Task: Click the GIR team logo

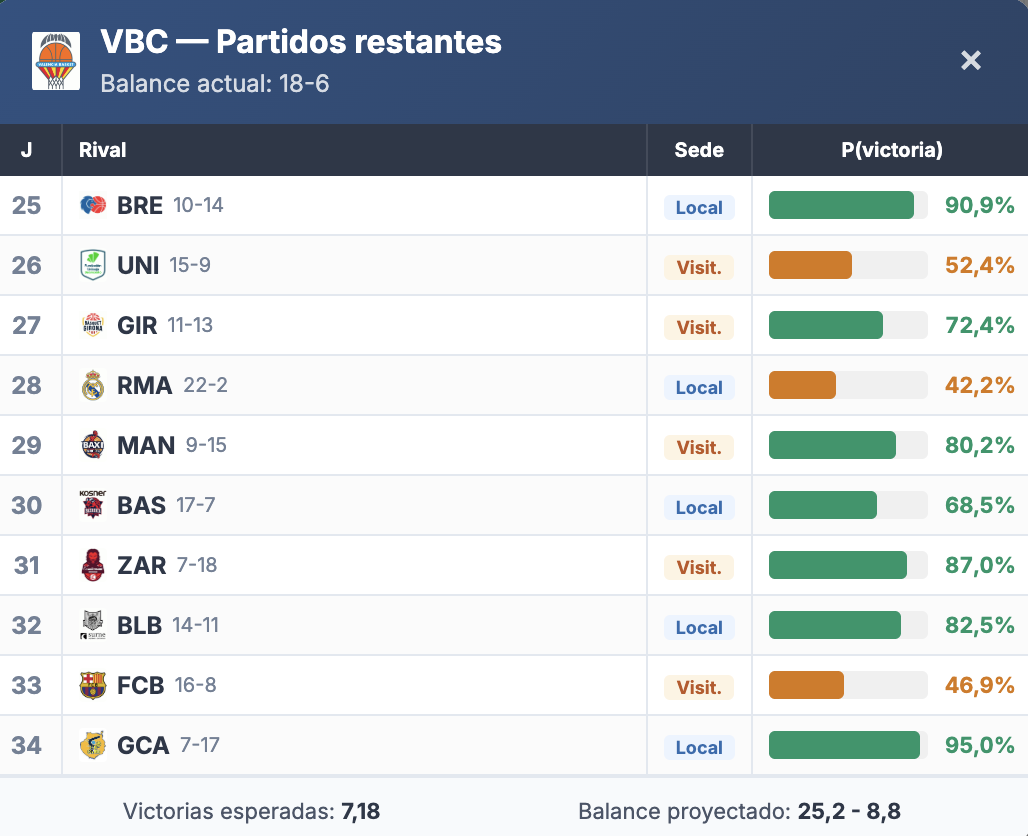Action: coord(93,325)
